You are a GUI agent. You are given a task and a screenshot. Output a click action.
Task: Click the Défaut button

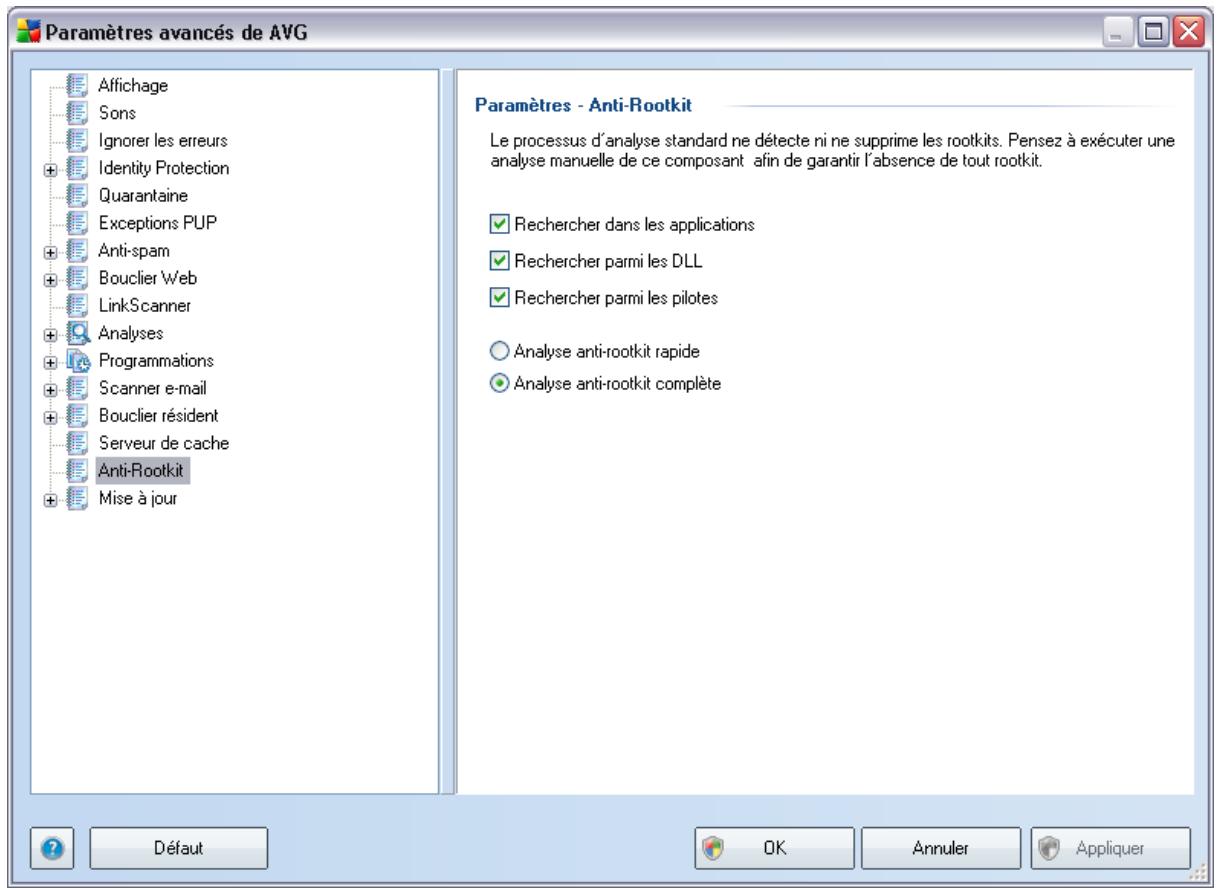(x=180, y=847)
